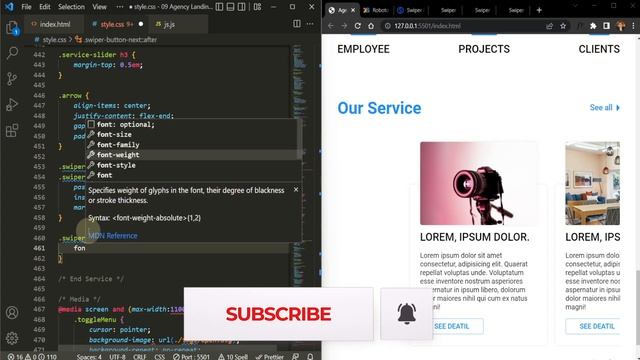Click the browser back arrow
The width and height of the screenshot is (640, 360).
coord(331,26)
